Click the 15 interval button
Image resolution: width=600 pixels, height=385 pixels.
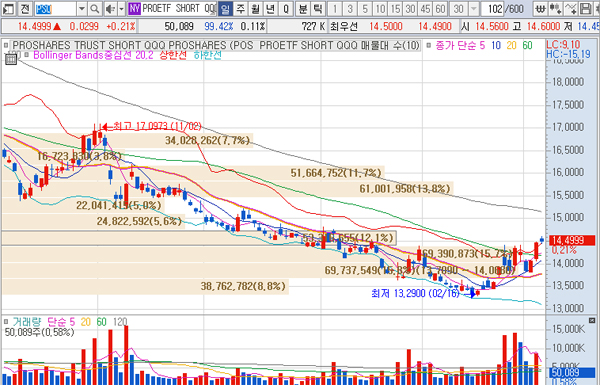(395, 8)
